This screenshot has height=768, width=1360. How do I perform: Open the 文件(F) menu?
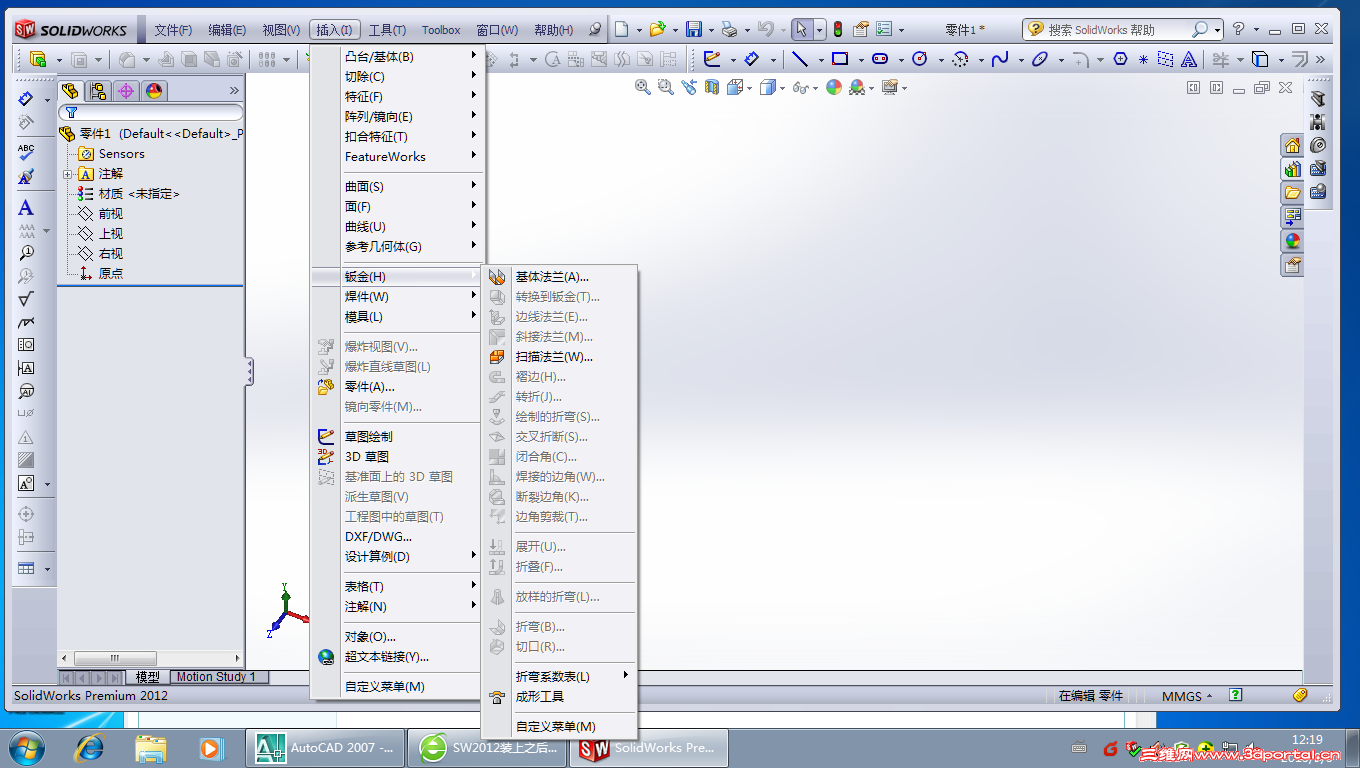pos(174,30)
